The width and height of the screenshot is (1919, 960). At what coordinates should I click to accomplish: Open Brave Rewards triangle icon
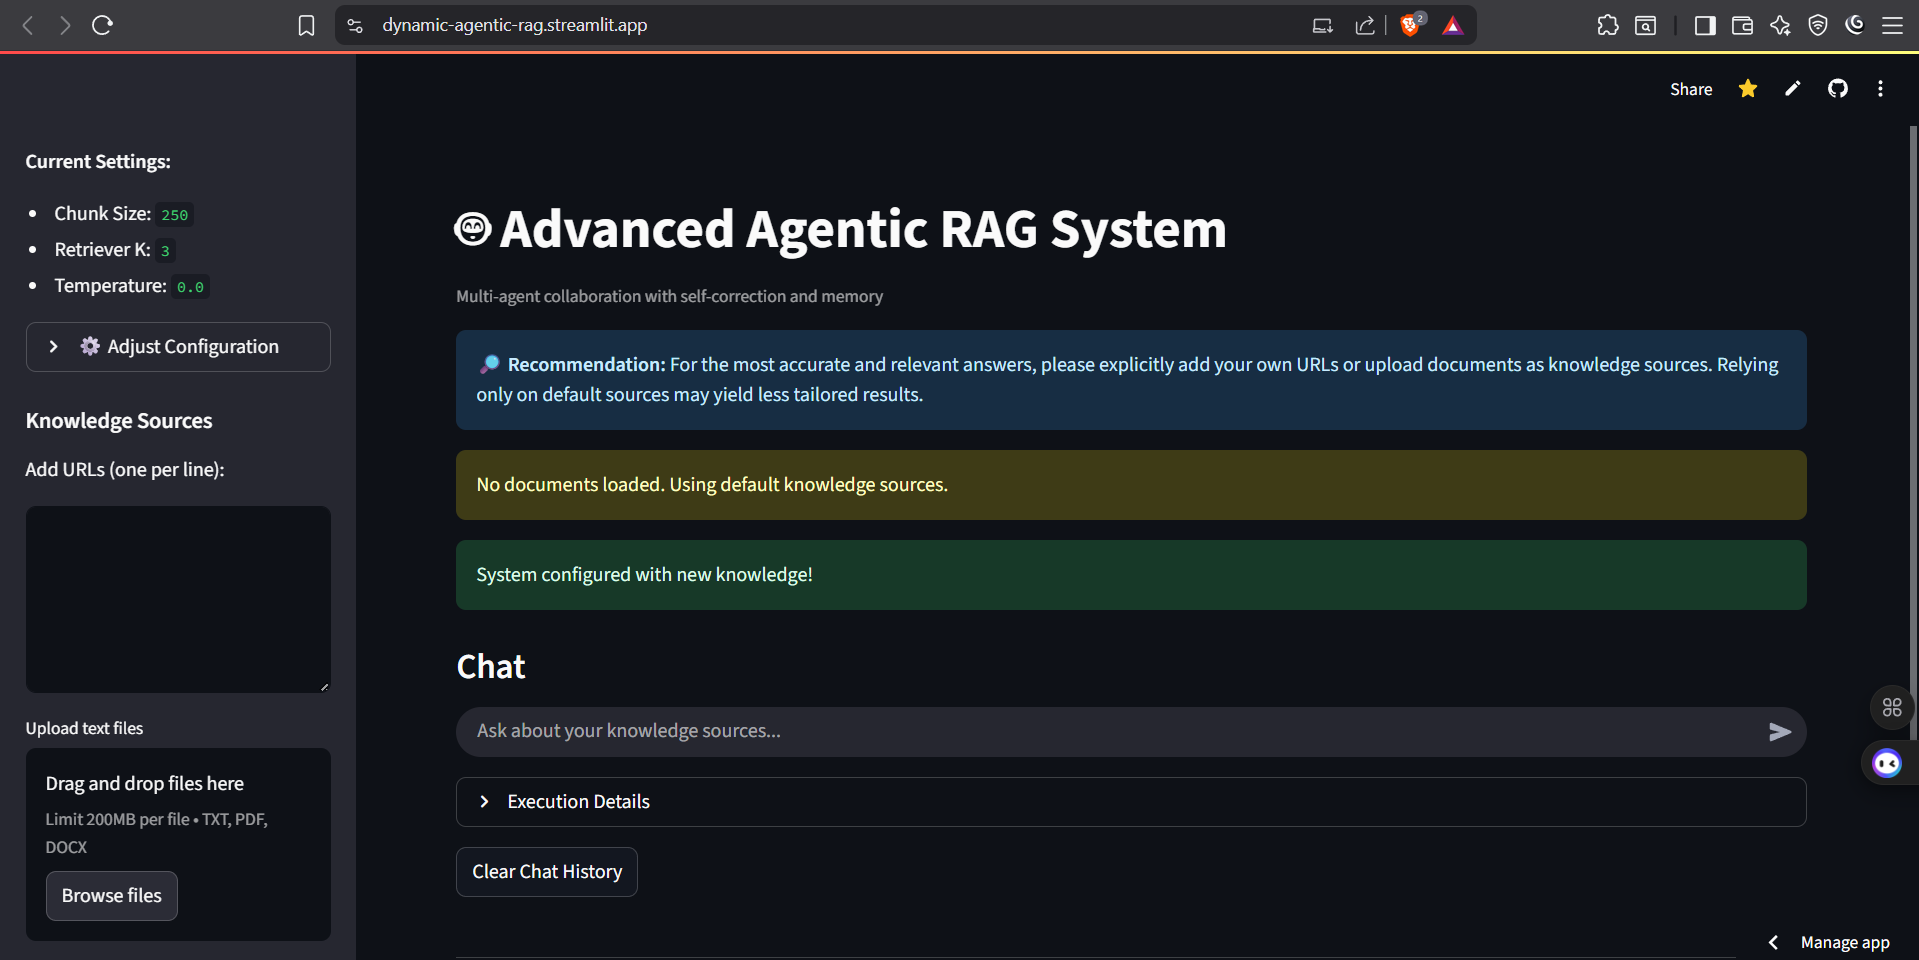[x=1453, y=26]
